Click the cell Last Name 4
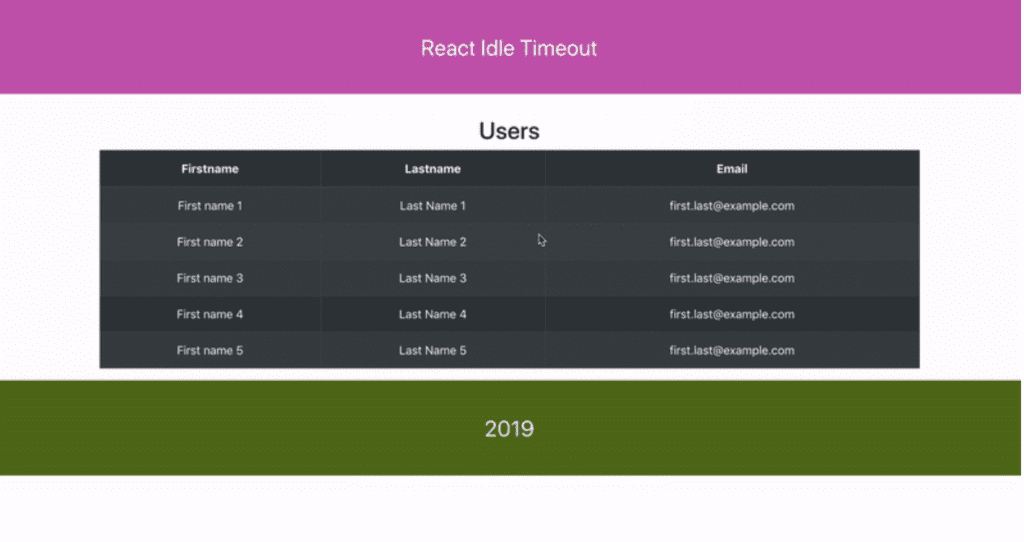 tap(432, 314)
